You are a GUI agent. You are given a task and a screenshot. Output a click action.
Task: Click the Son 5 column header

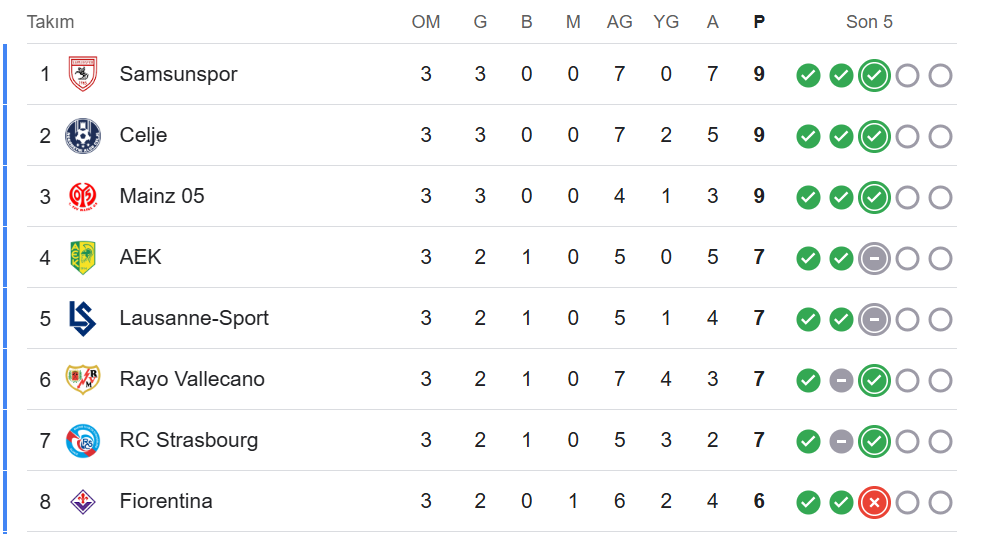(x=869, y=22)
